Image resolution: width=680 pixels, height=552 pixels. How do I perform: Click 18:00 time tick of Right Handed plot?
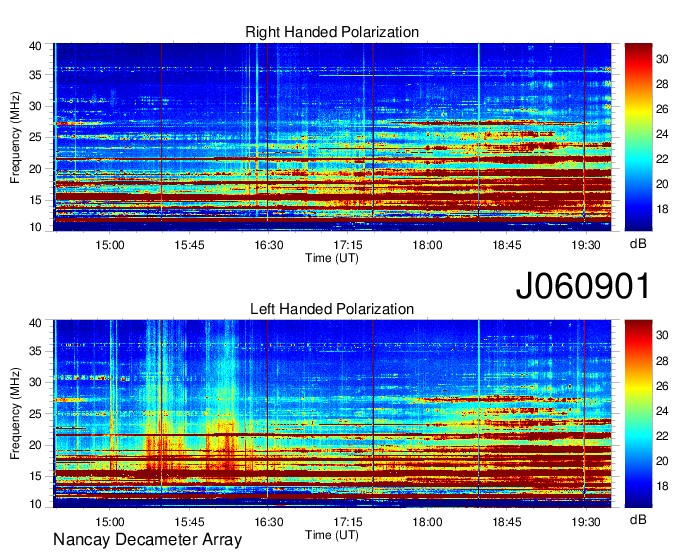[427, 245]
